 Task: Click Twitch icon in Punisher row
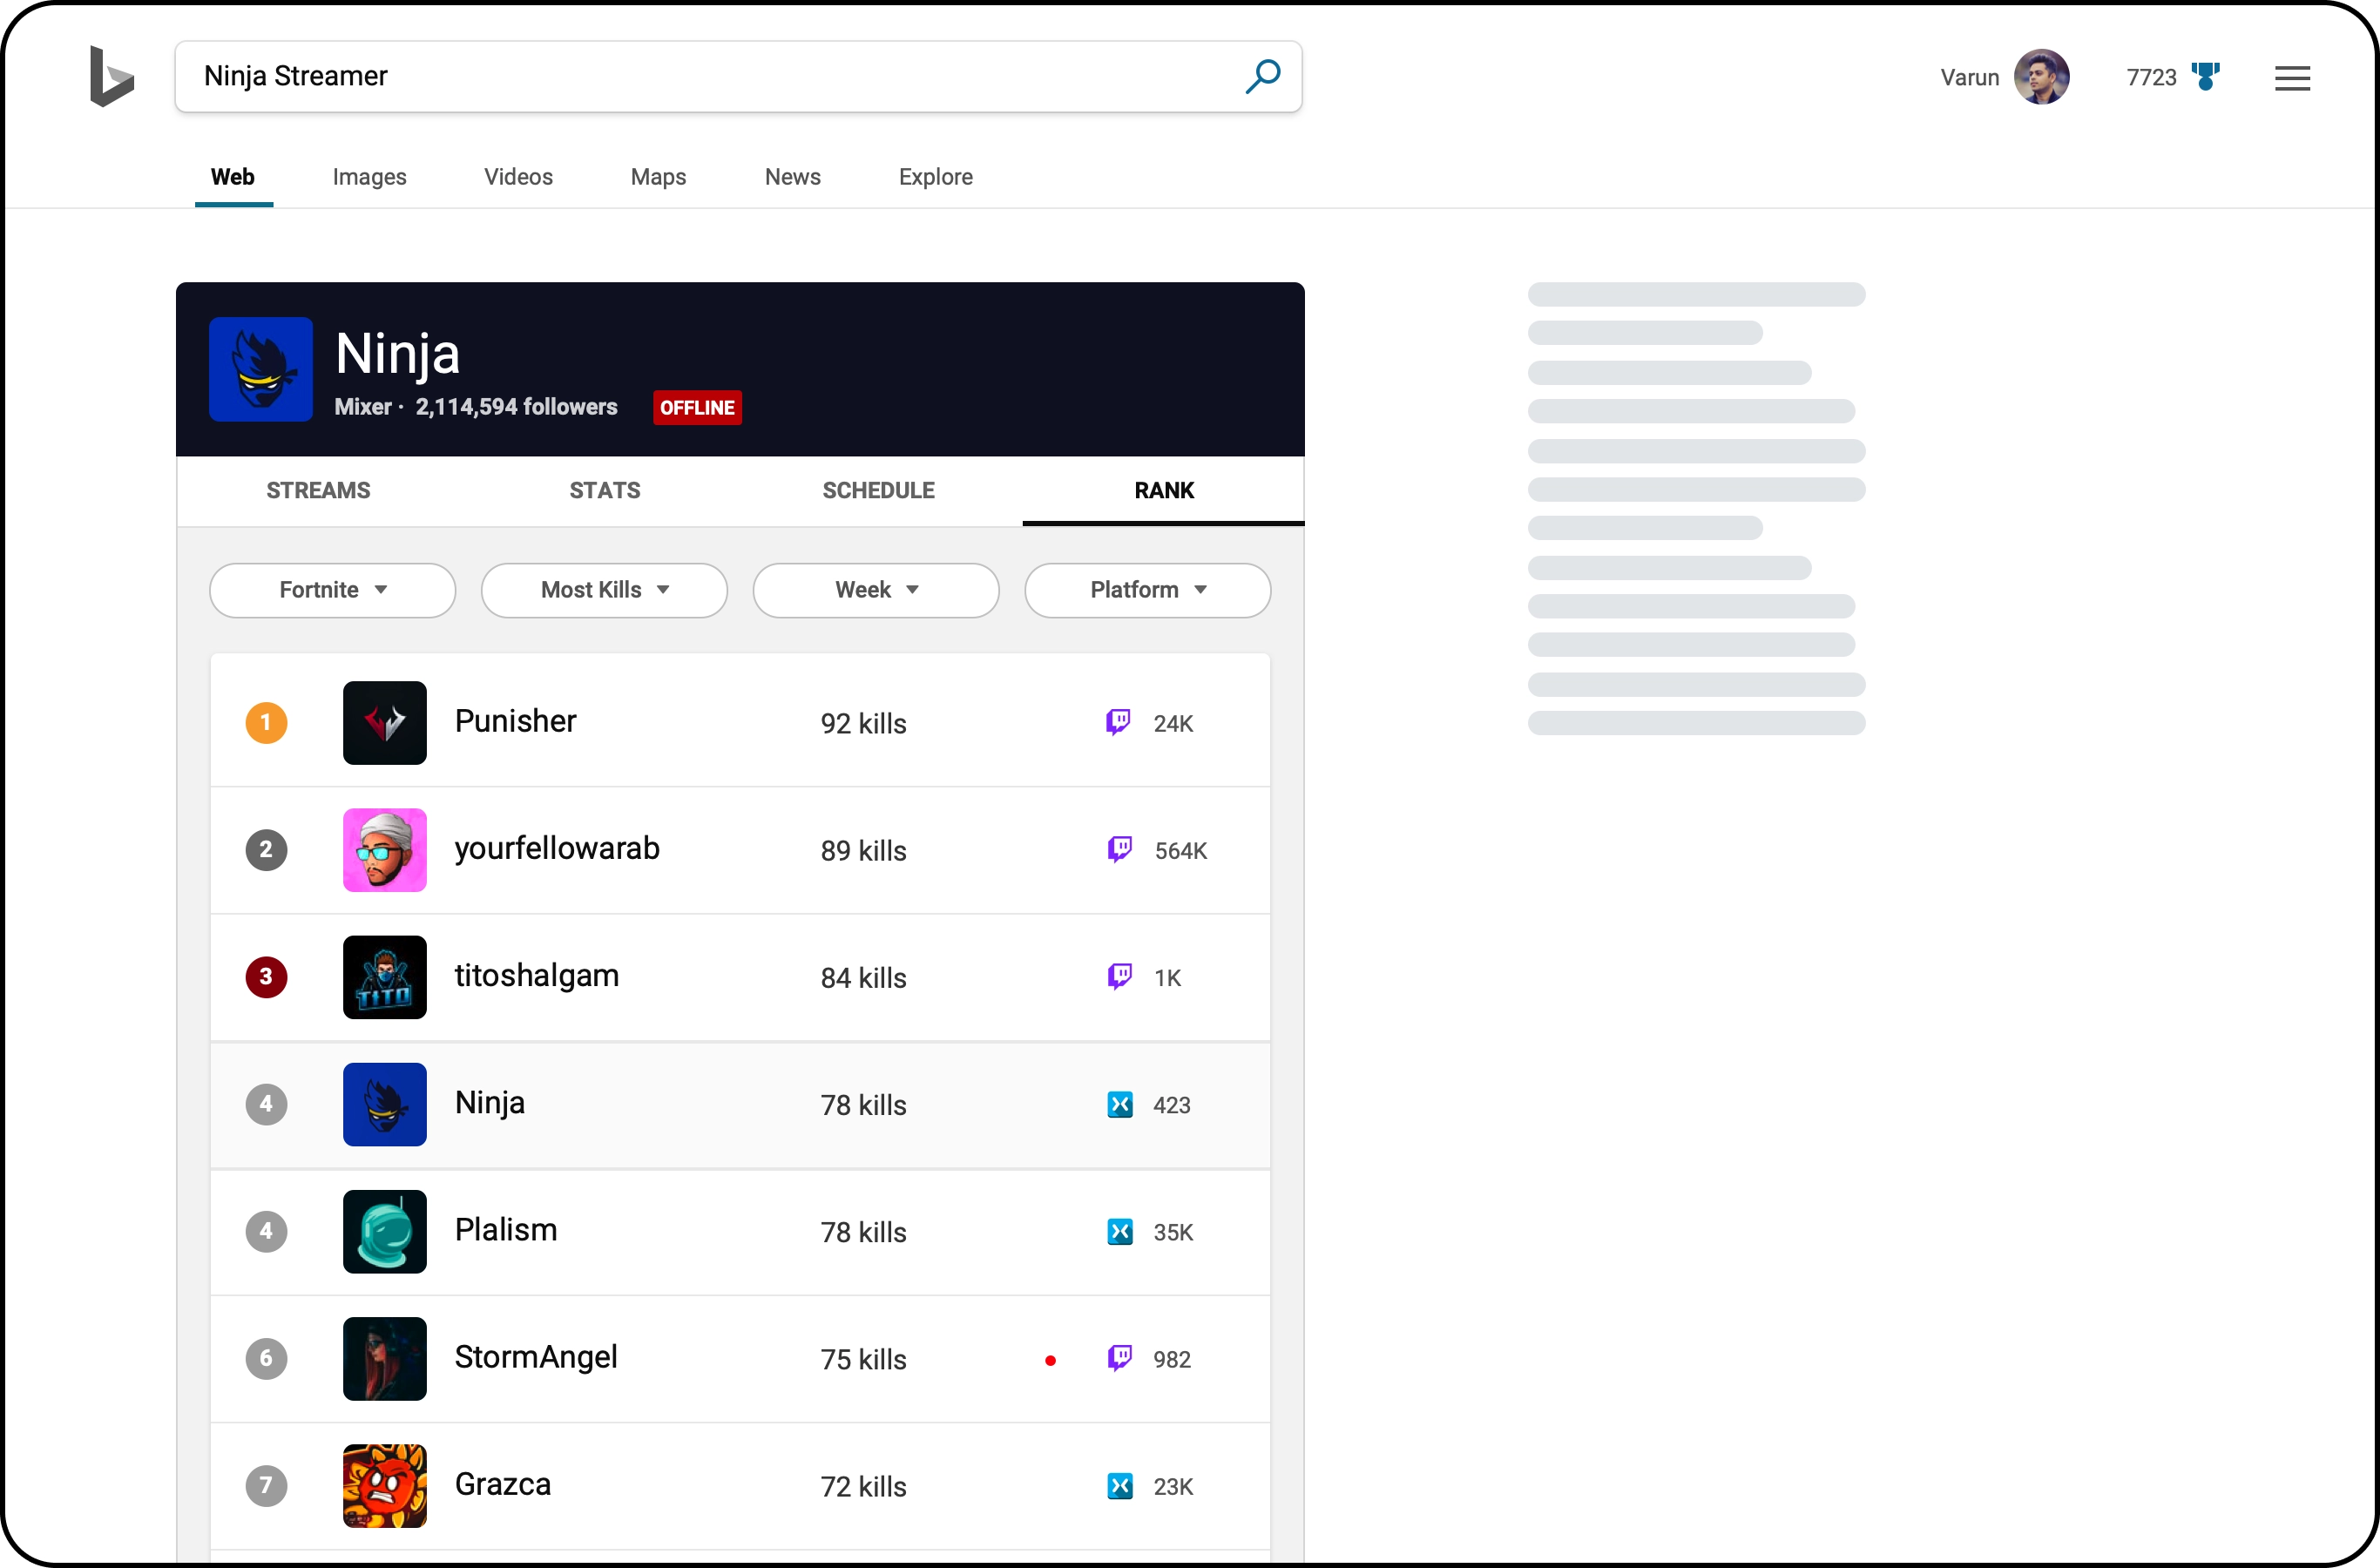pyautogui.click(x=1118, y=723)
